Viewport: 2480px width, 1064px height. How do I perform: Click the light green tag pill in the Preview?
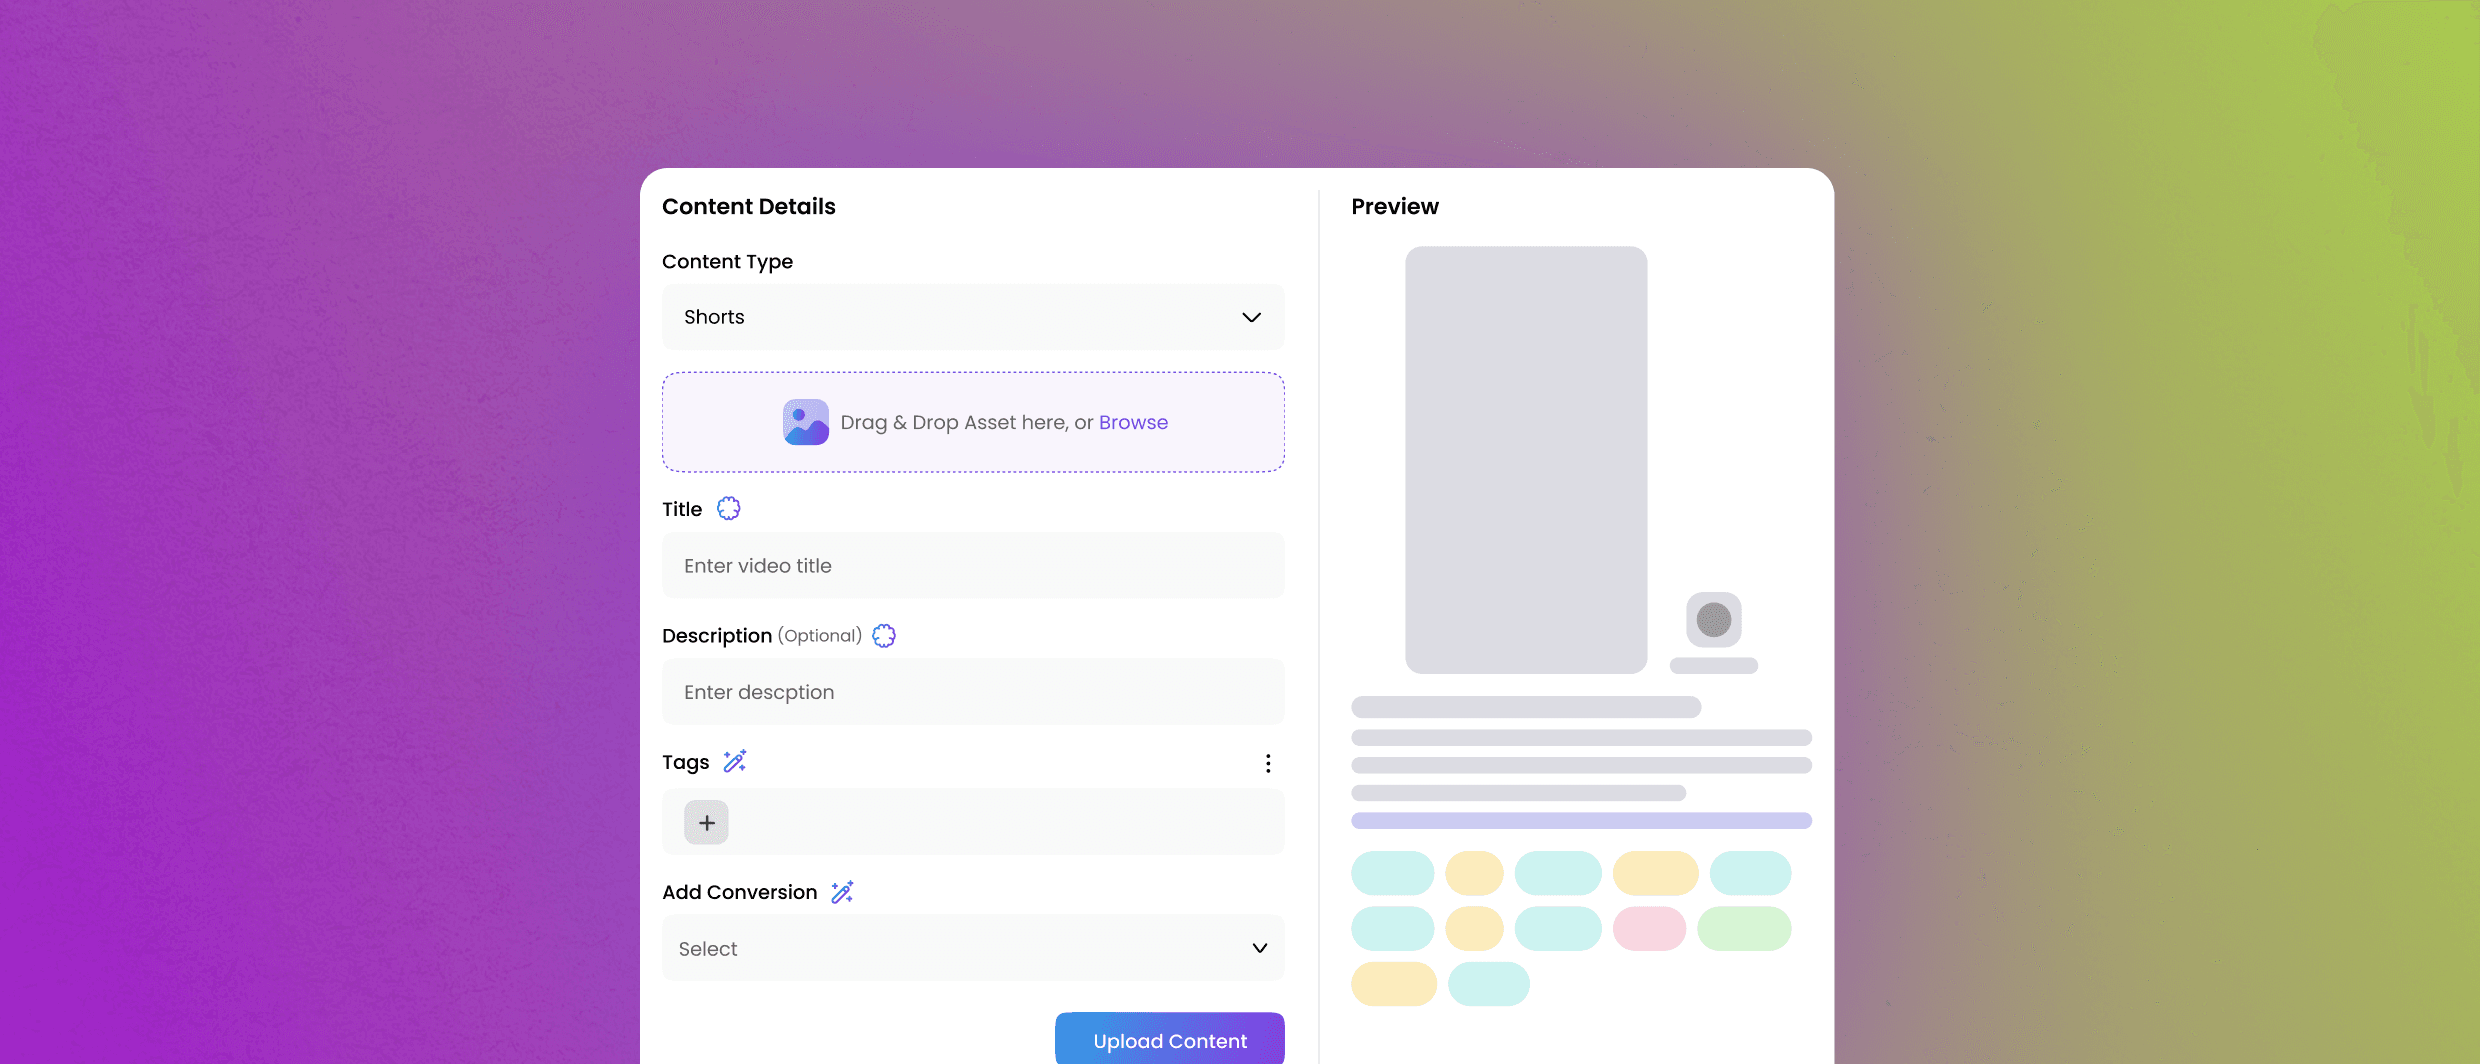[1744, 929]
